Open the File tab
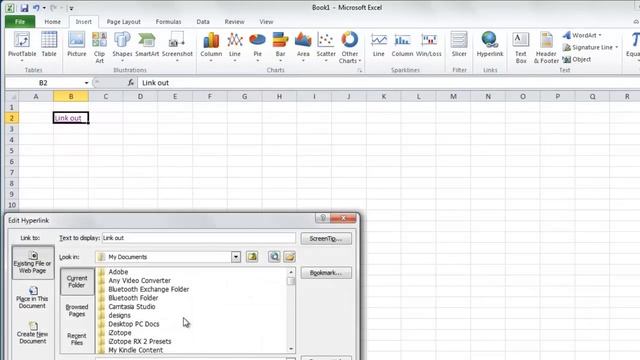640x360 pixels. point(20,22)
